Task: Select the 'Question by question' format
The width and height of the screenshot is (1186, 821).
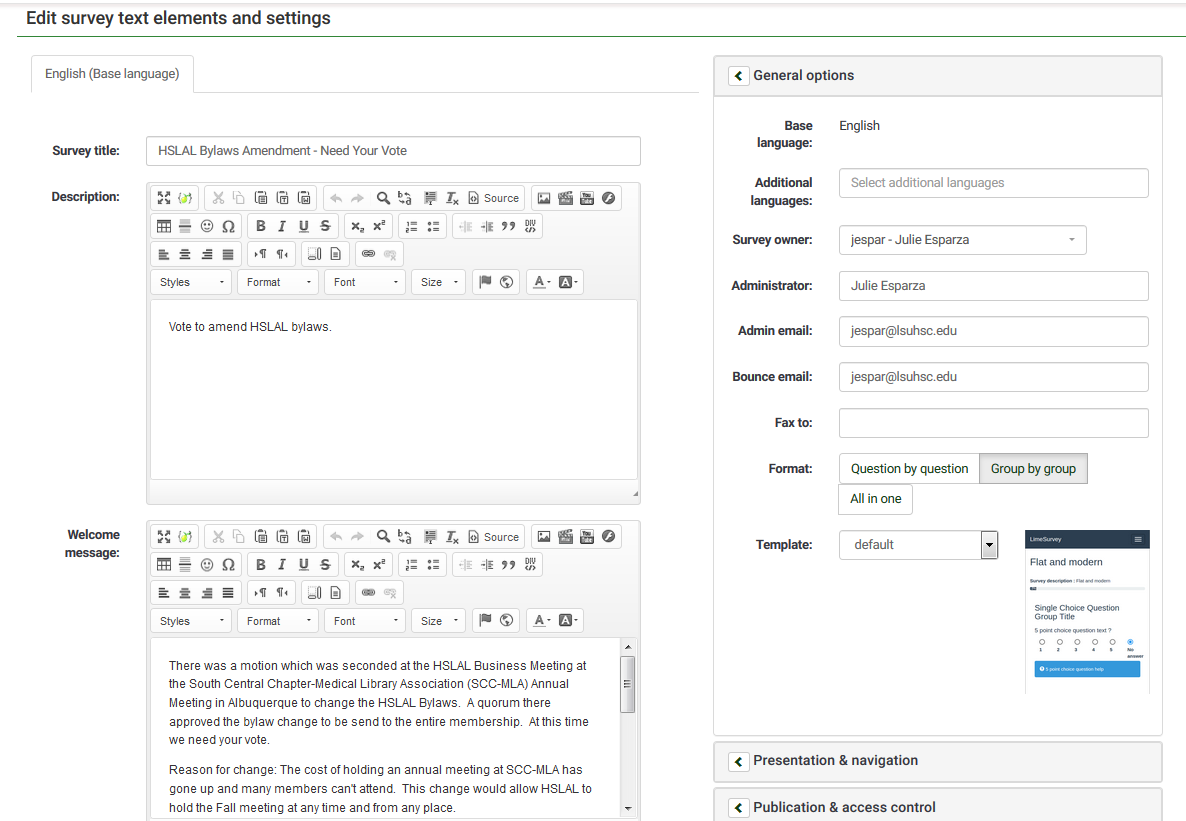Action: point(908,469)
